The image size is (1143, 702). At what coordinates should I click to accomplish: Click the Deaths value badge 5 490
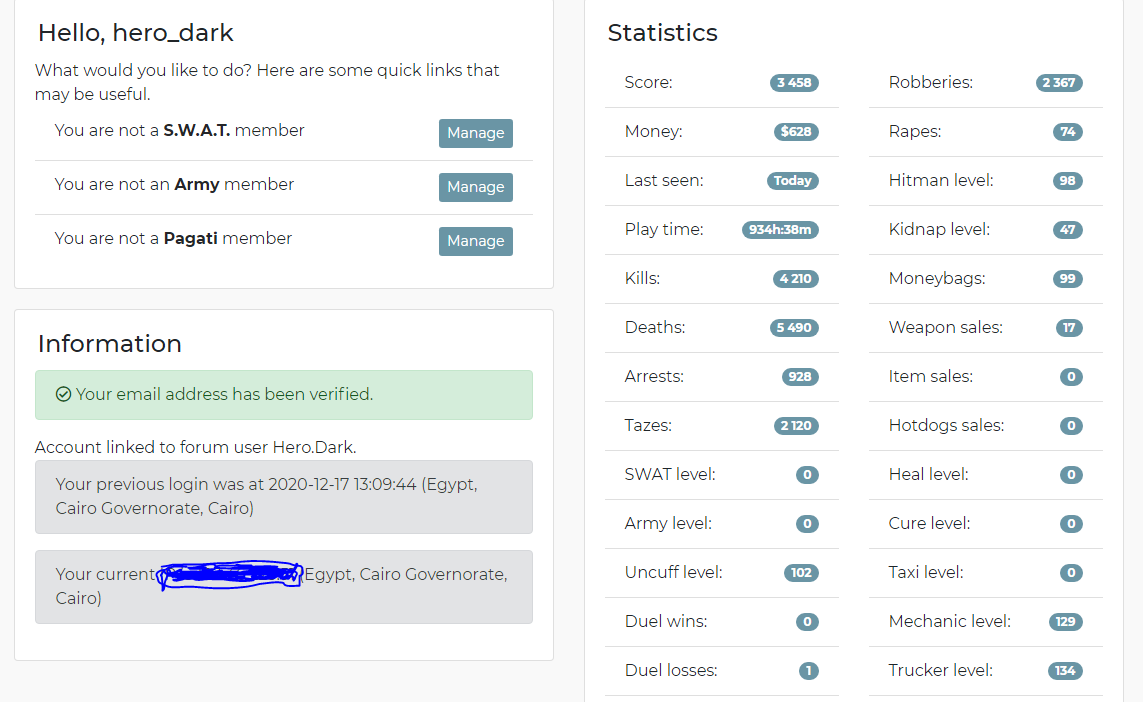pos(795,327)
